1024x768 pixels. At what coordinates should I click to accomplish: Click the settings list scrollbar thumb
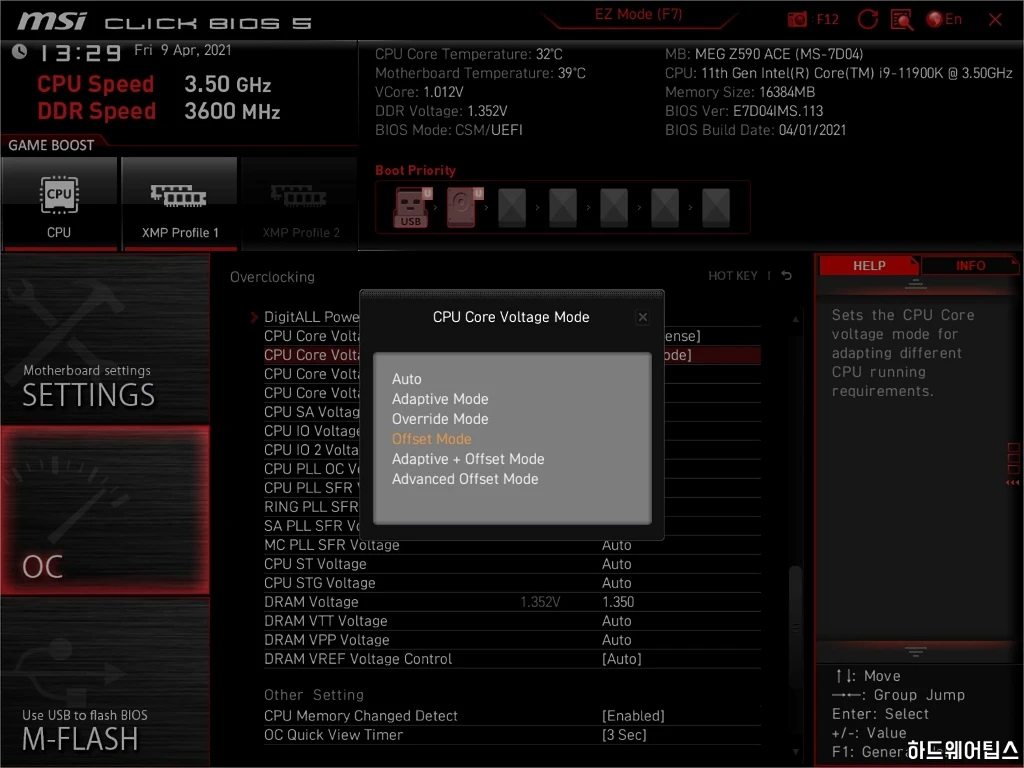[x=795, y=627]
